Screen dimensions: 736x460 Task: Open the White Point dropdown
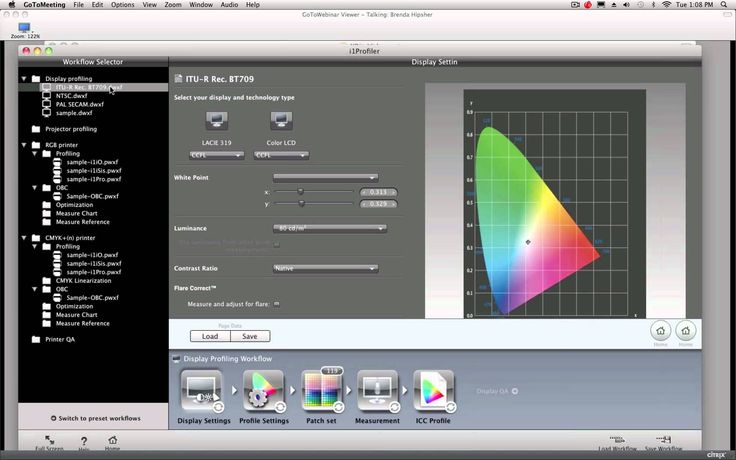326,177
